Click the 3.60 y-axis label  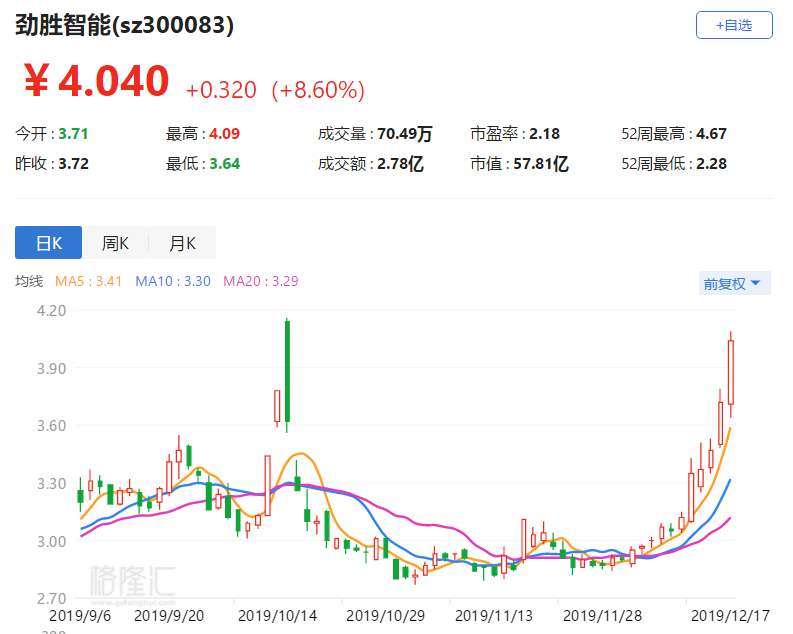point(52,426)
